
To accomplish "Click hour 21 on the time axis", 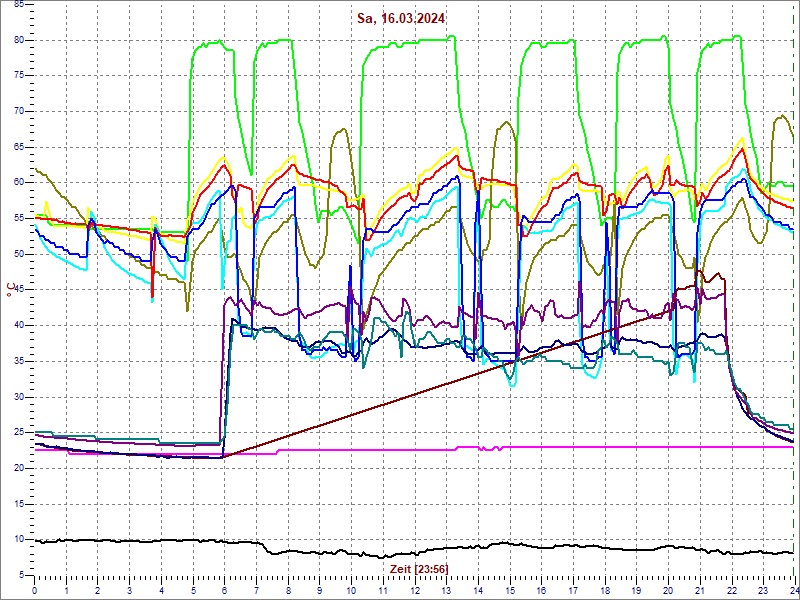I will pos(700,590).
